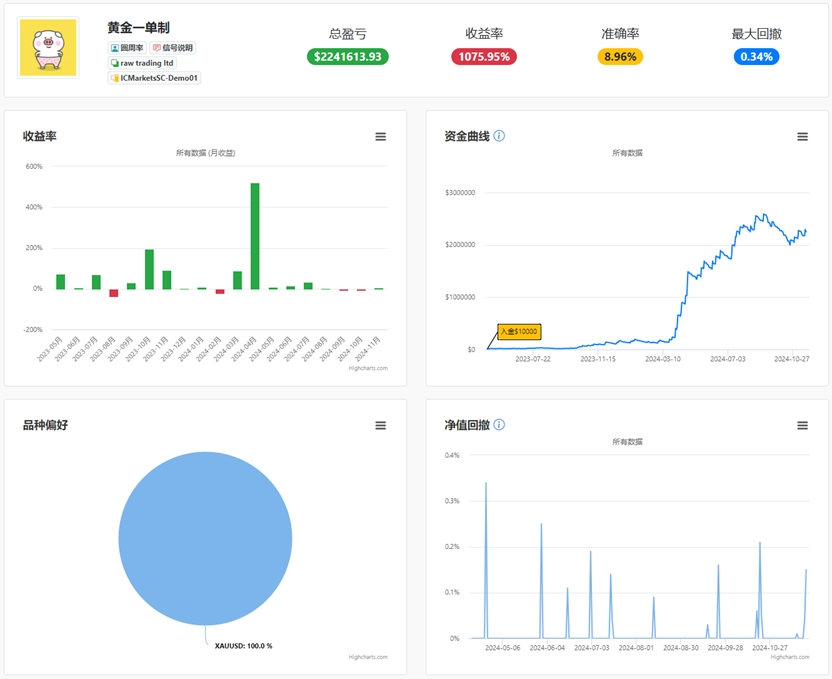Click the 2024-05-06 axis date on 净值回撤
The image size is (832, 679).
point(502,648)
